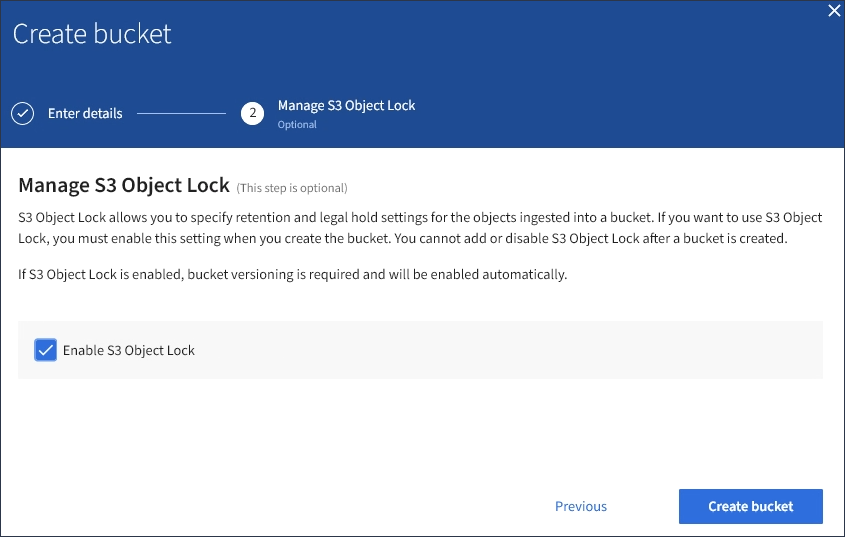The height and width of the screenshot is (537, 845).
Task: Click the '(This step is optional)' note
Action: (x=292, y=188)
